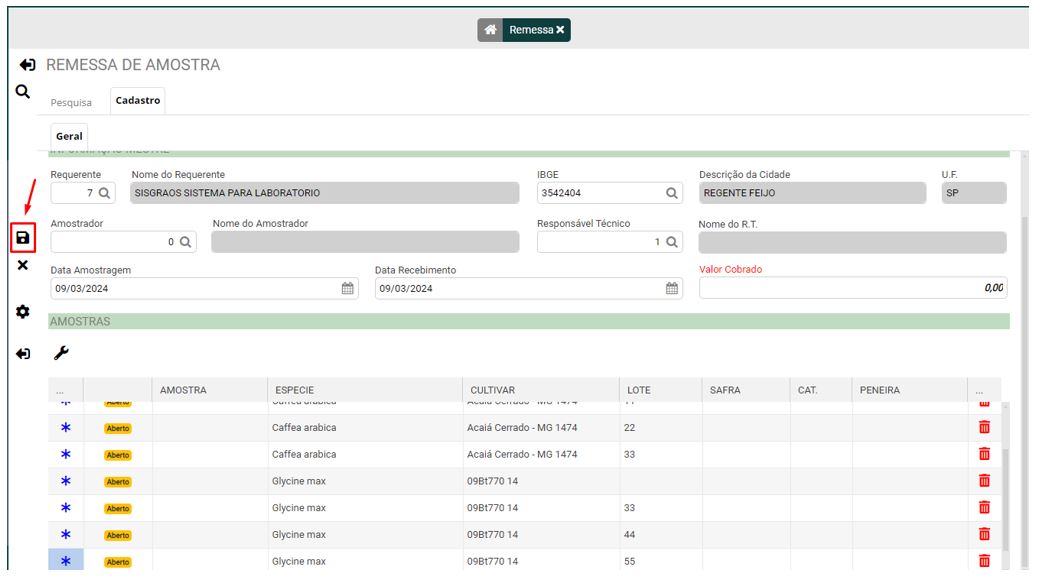The image size is (1039, 582).
Task: Click the Responsável Técnico search icon
Action: point(672,242)
